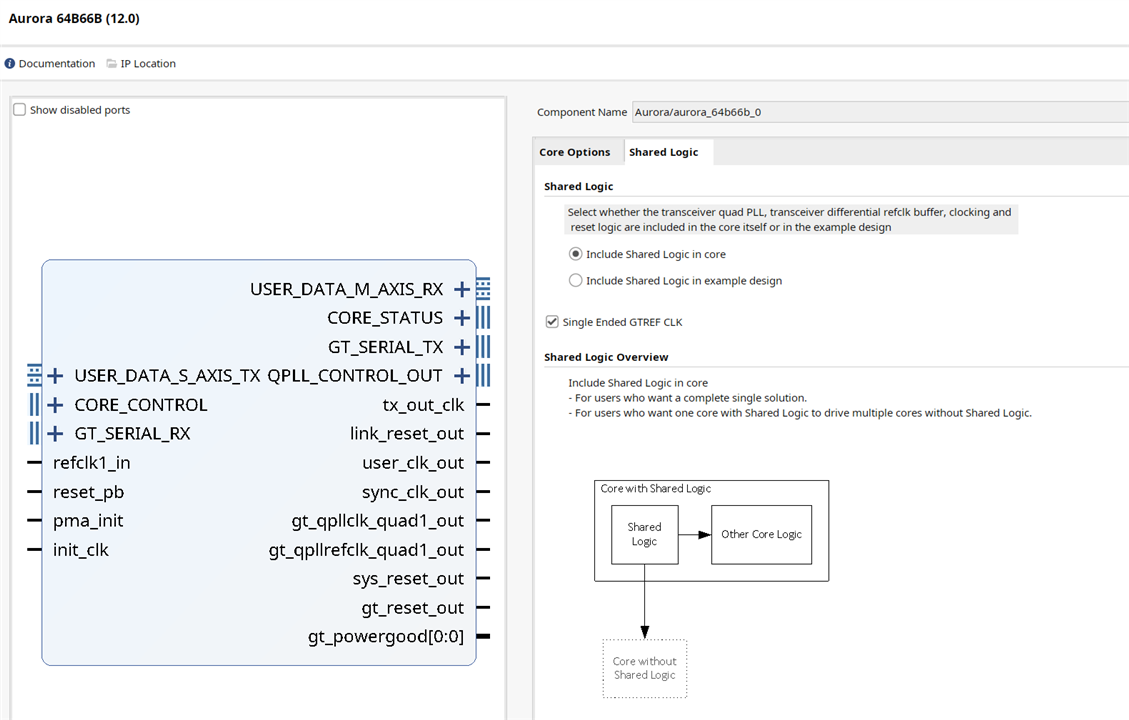
Task: Select the gt_qpllclk_quad1_out port label
Action: click(x=378, y=521)
